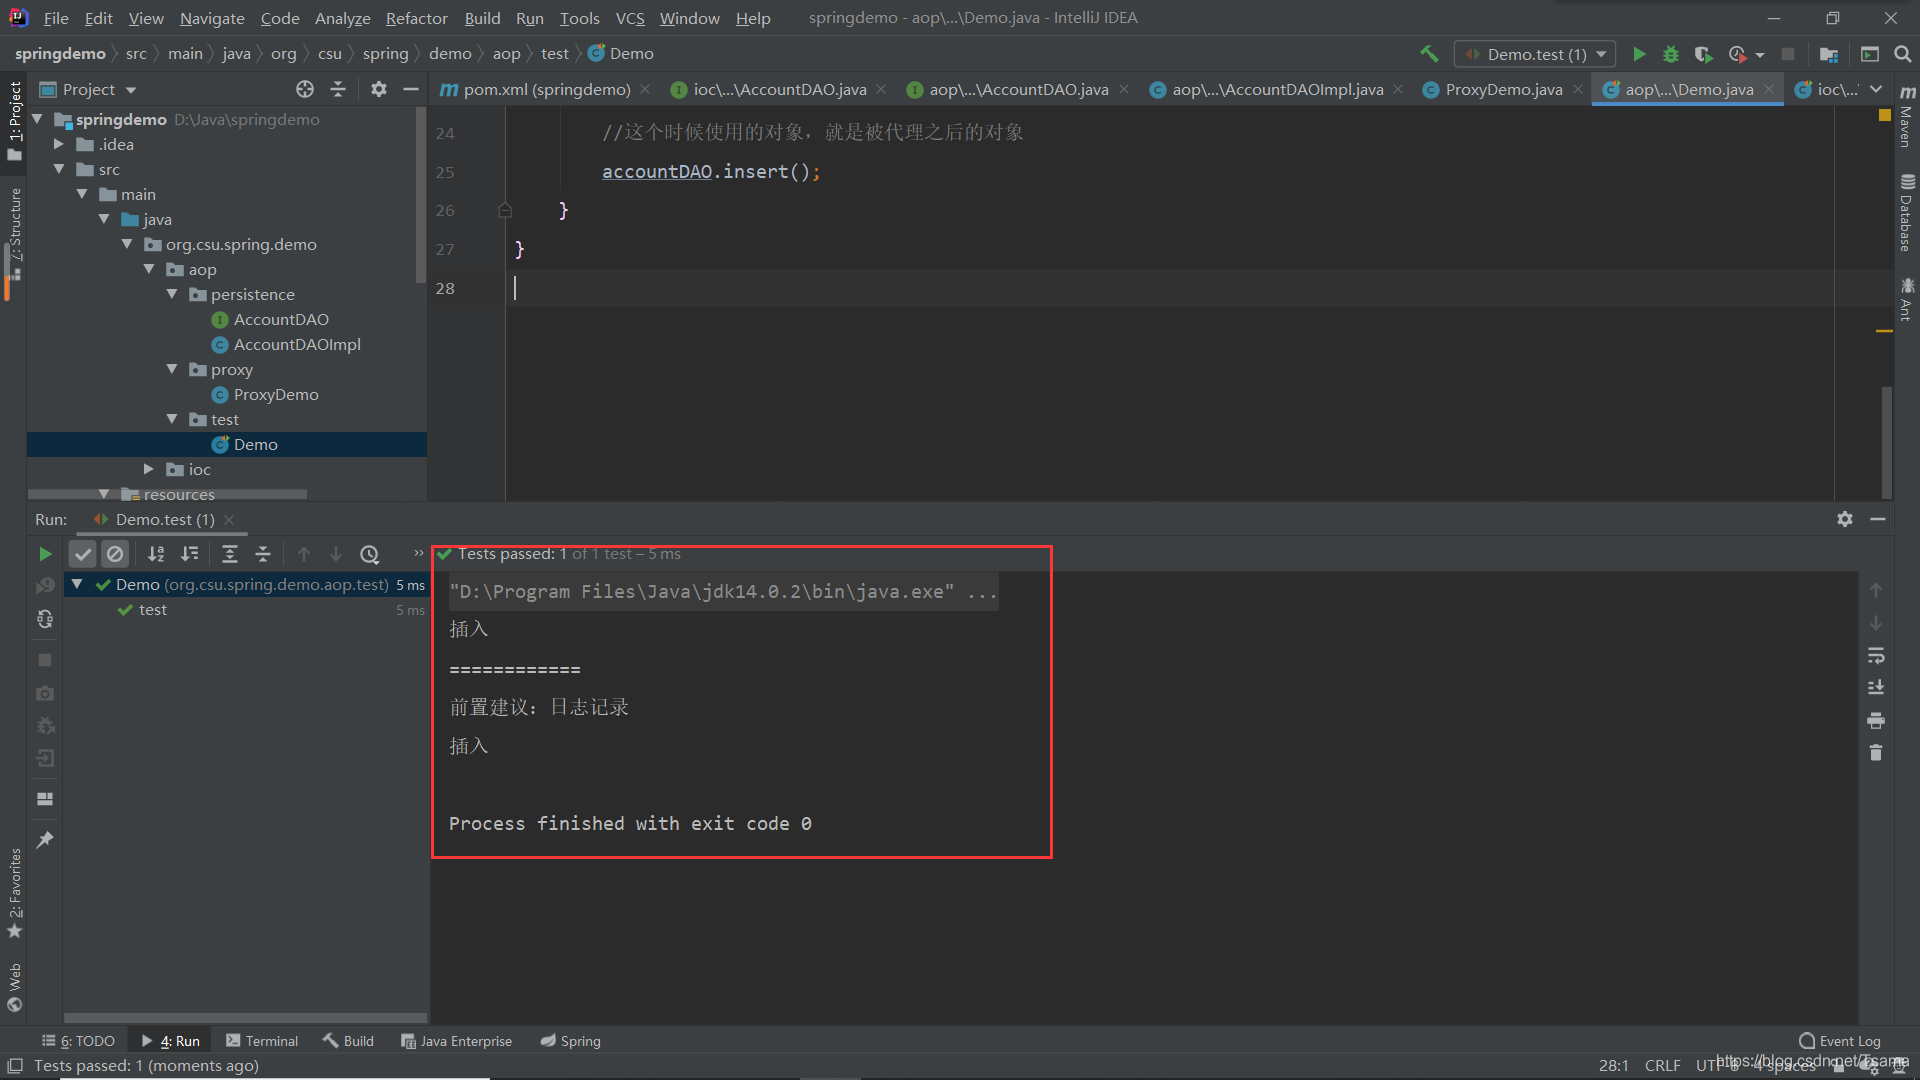Image resolution: width=1920 pixels, height=1080 pixels.
Task: Switch to ProxyDemo.java editor tab
Action: pyautogui.click(x=1503, y=89)
